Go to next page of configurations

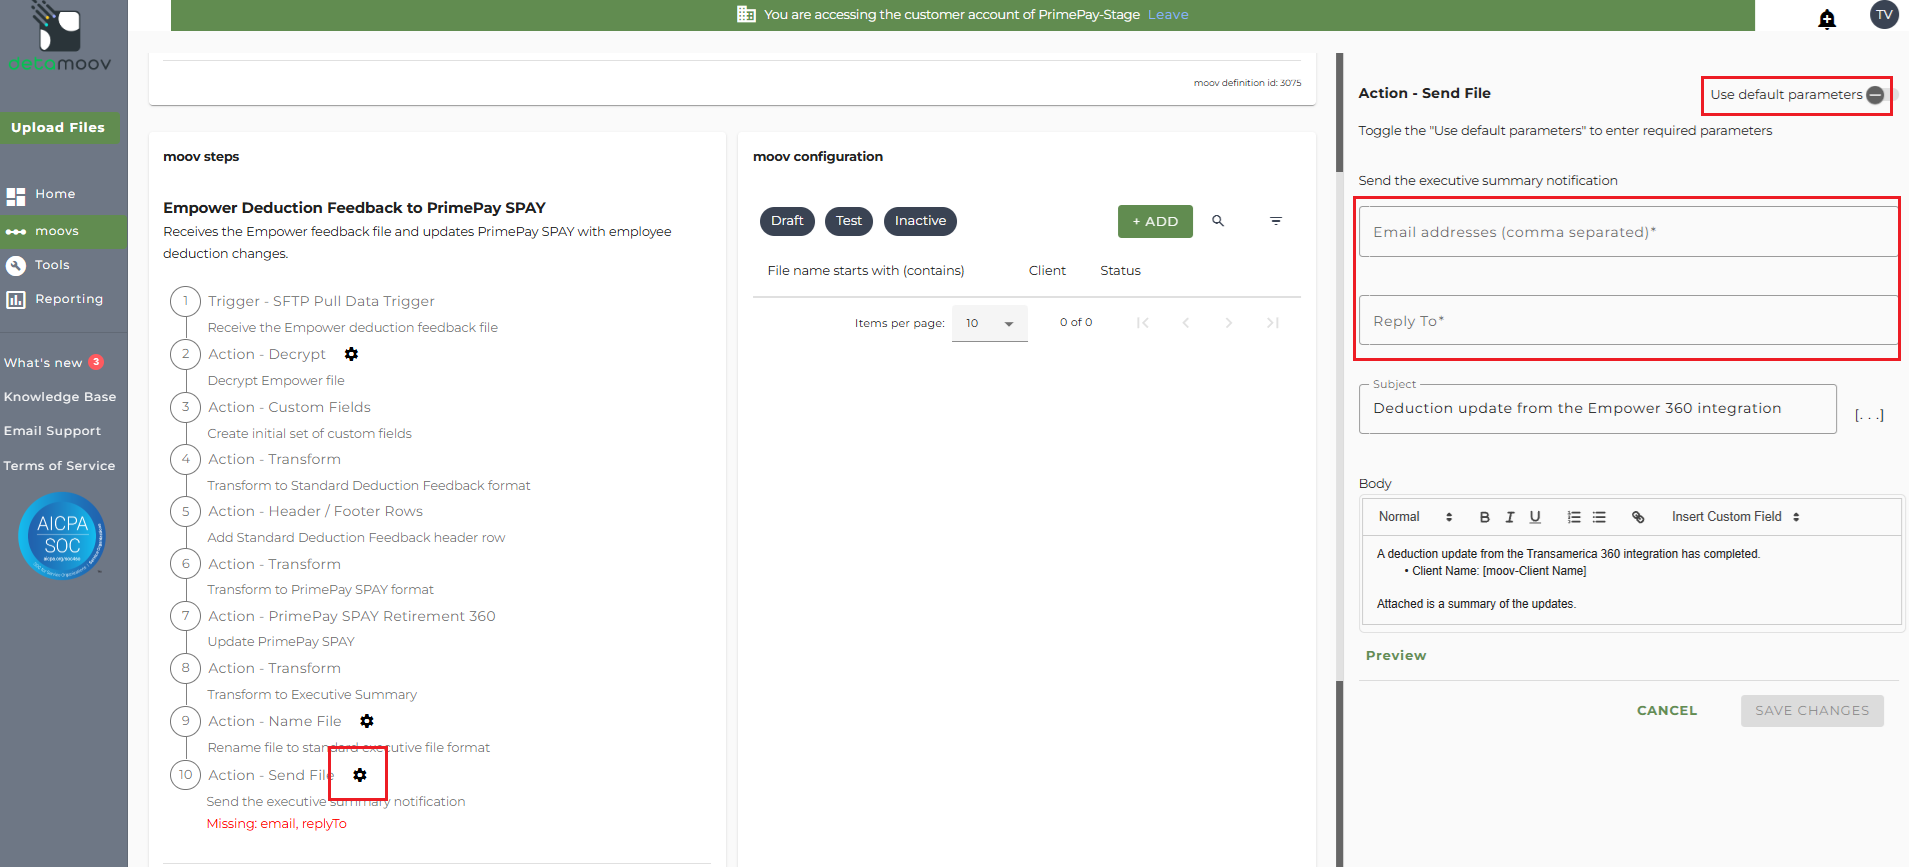[1229, 323]
